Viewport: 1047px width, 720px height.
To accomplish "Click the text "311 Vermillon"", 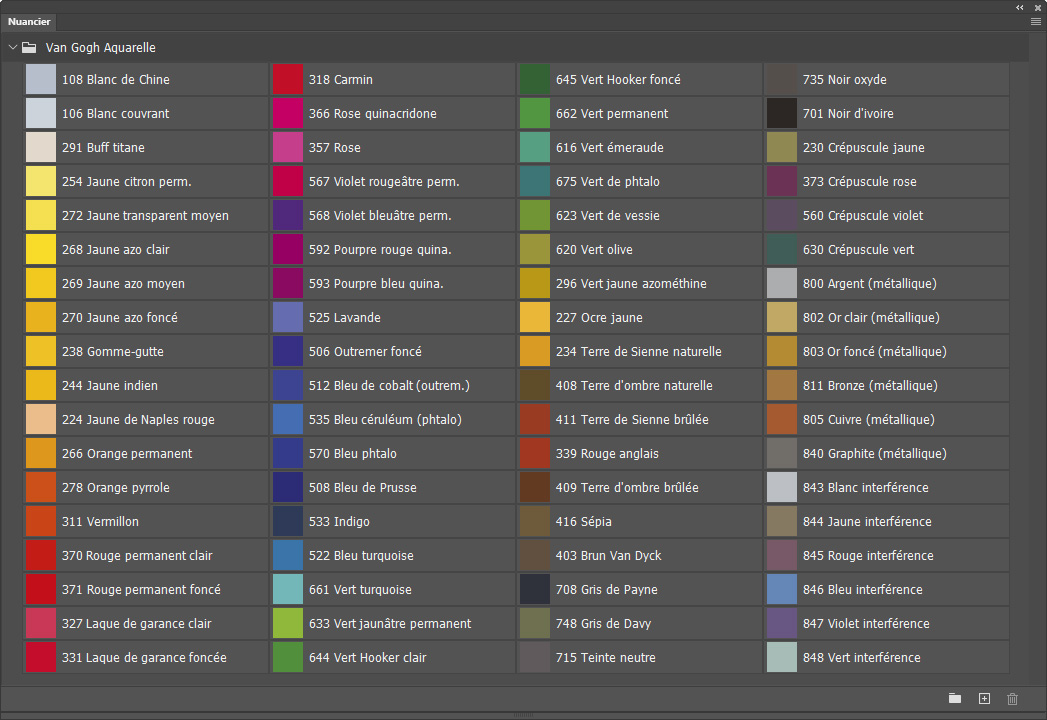I will coord(100,522).
